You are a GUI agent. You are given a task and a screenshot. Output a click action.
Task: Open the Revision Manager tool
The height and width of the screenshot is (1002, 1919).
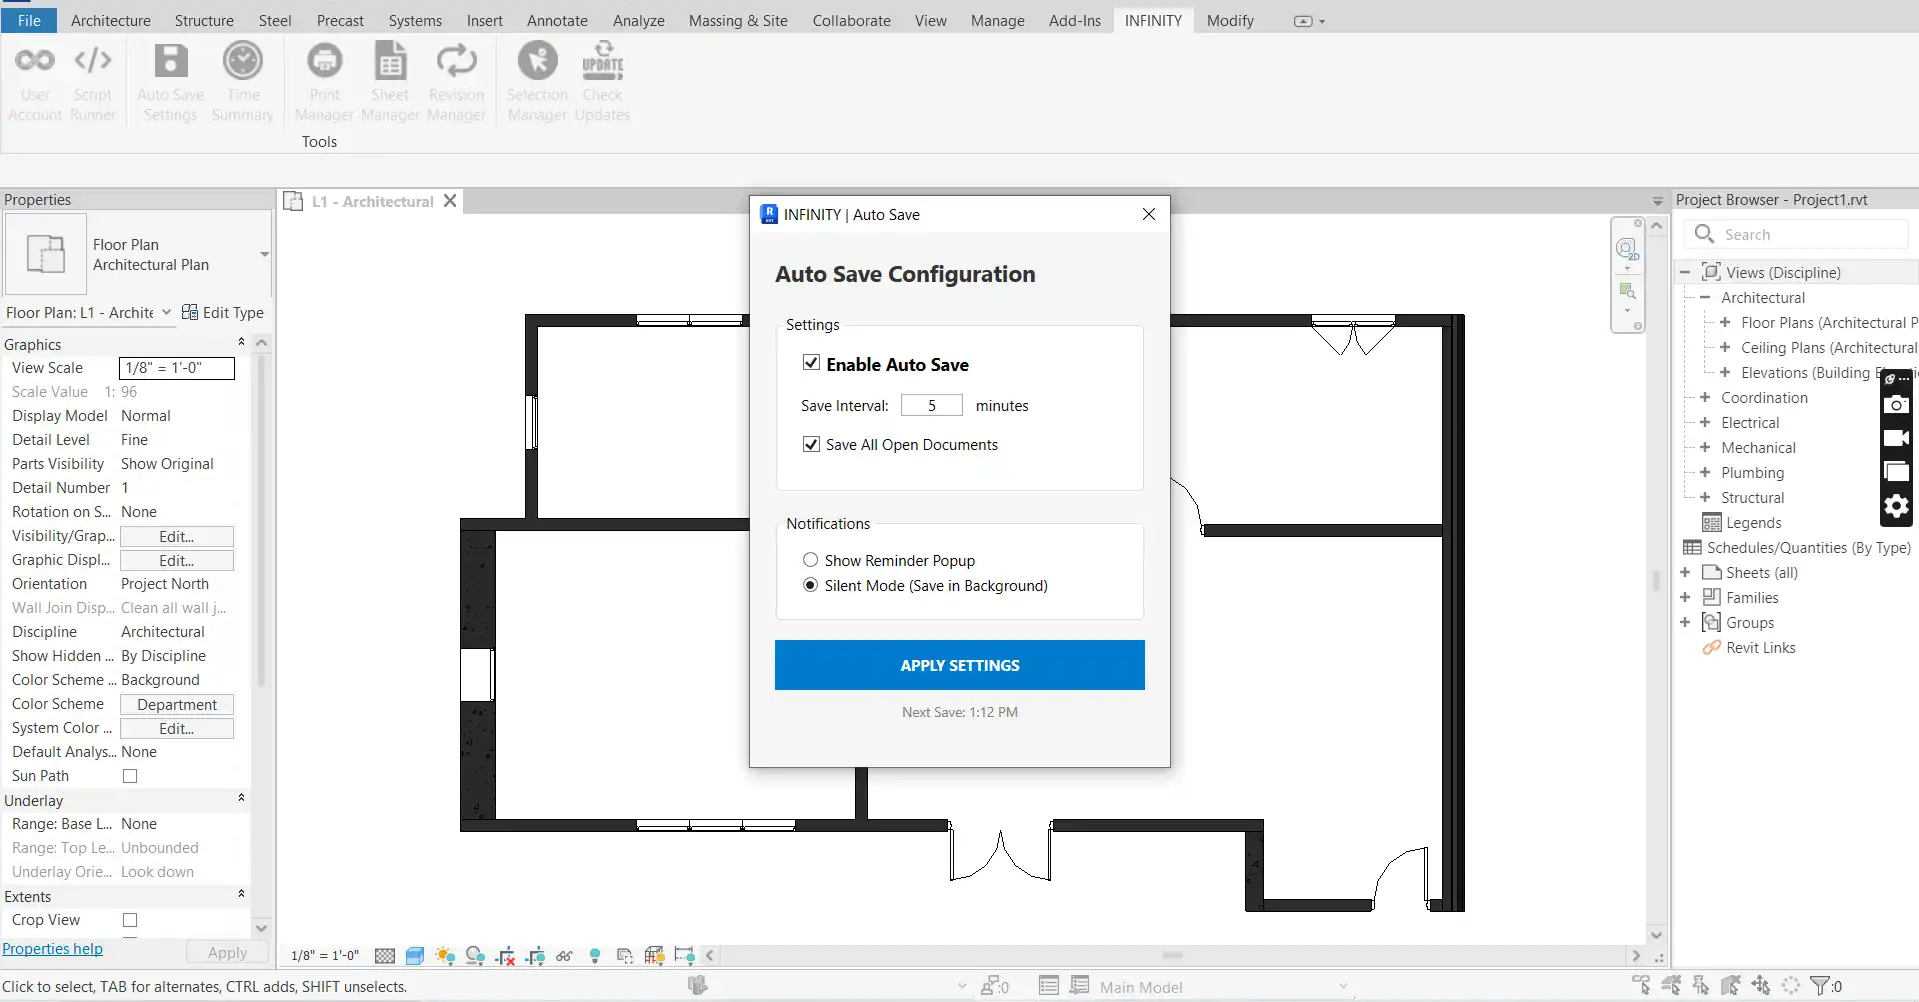[x=456, y=82]
